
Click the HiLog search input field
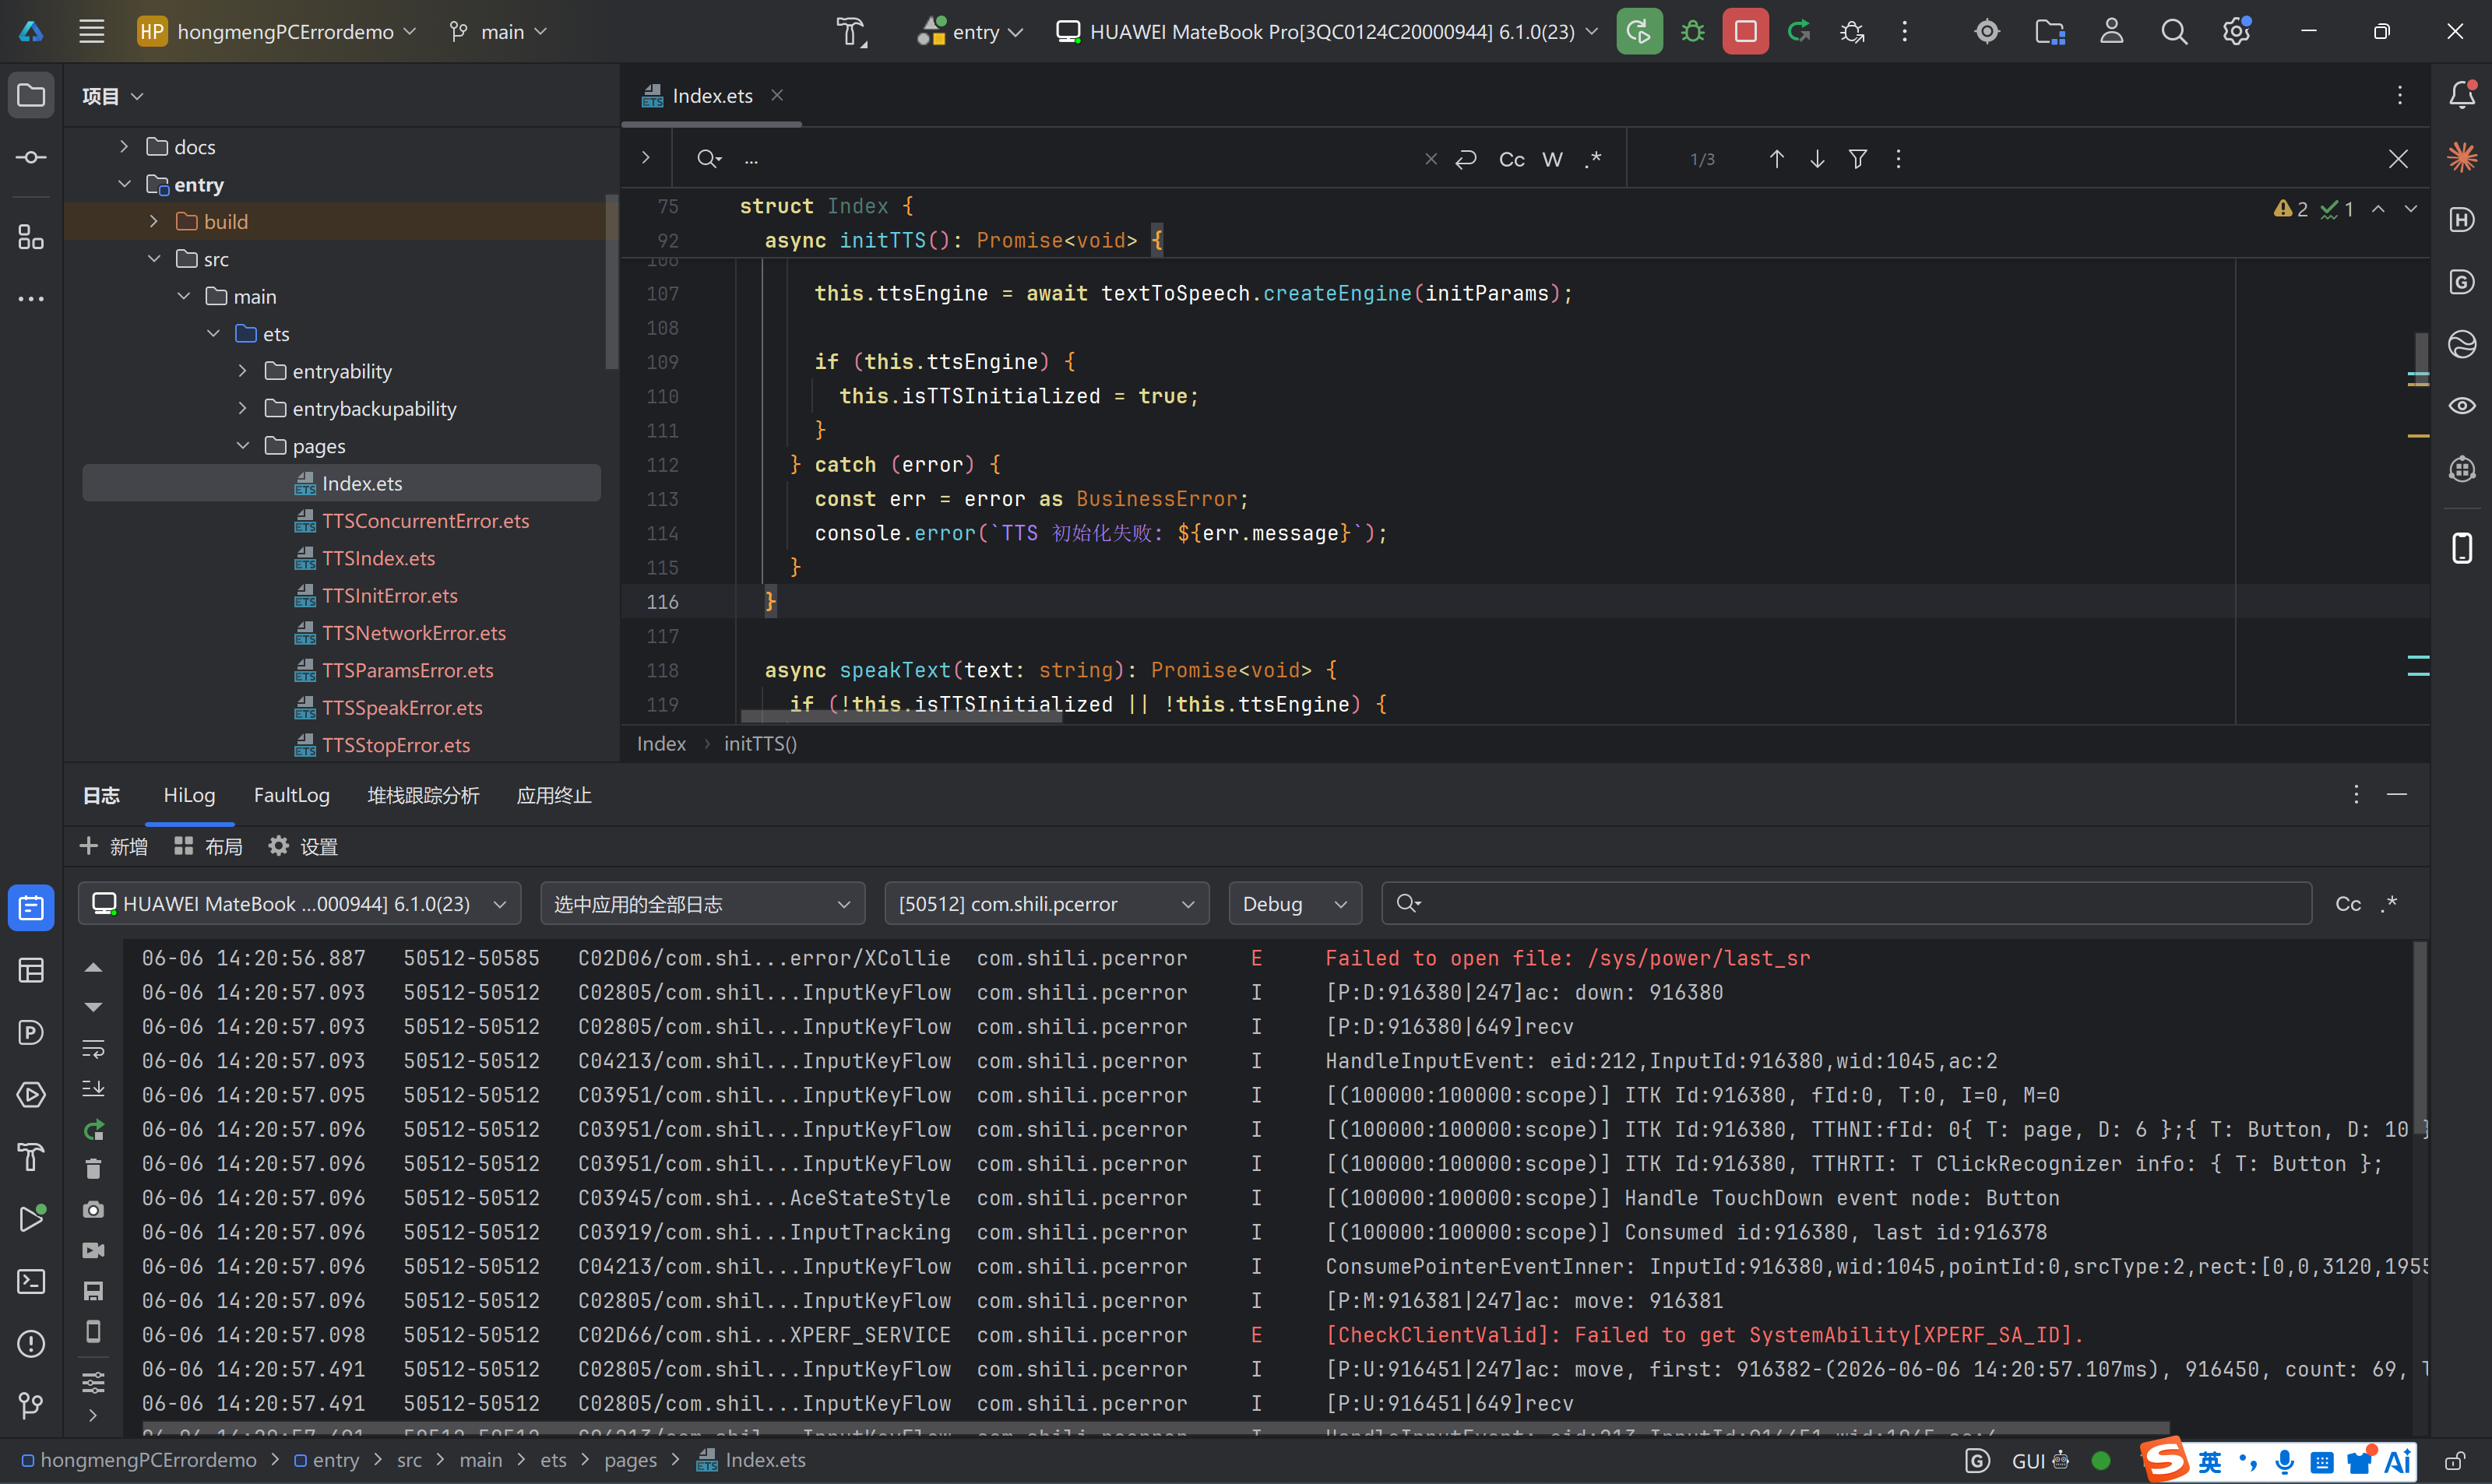click(x=1846, y=904)
